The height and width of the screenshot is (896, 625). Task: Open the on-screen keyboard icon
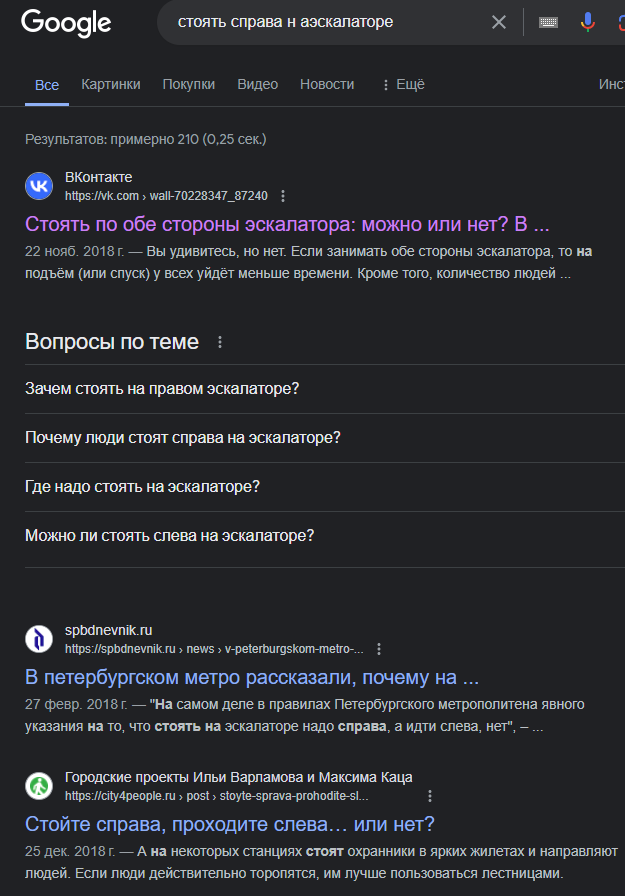548,22
